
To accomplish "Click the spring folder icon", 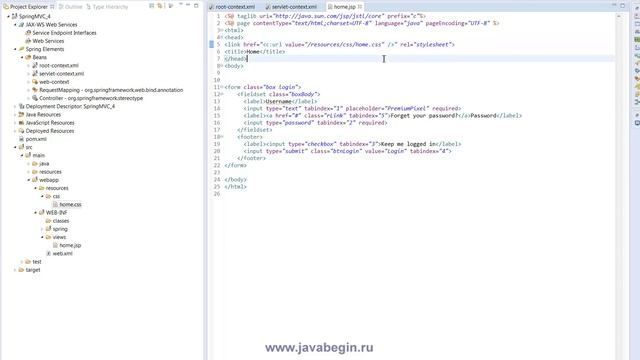I will click(x=48, y=229).
